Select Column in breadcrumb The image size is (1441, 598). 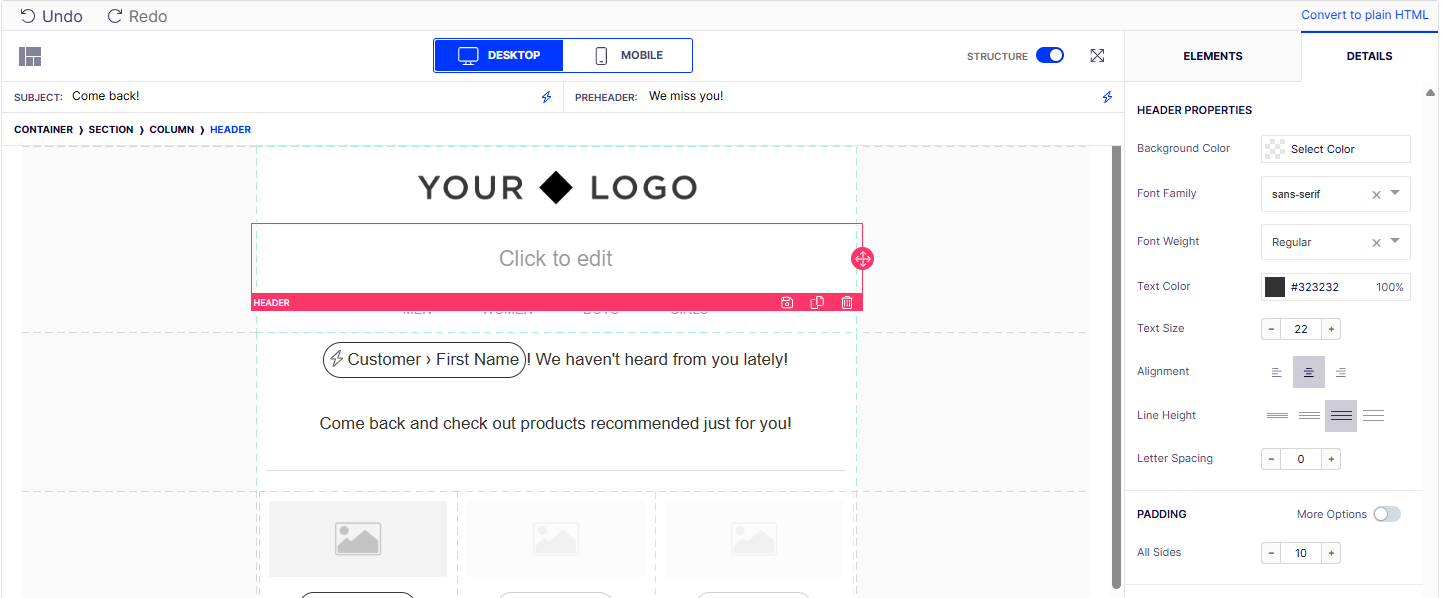coord(172,130)
